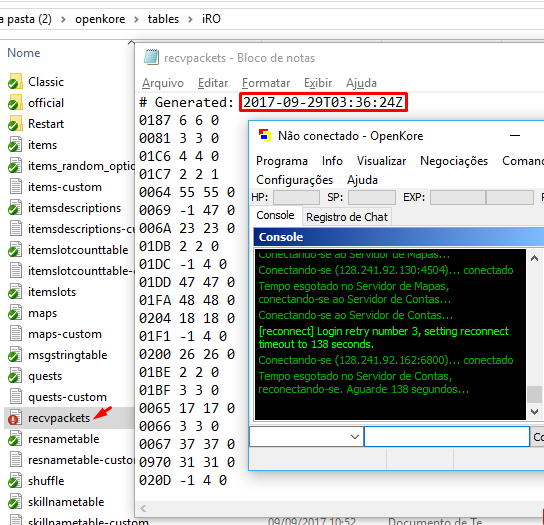Click the items-custom file icon

click(x=16, y=187)
